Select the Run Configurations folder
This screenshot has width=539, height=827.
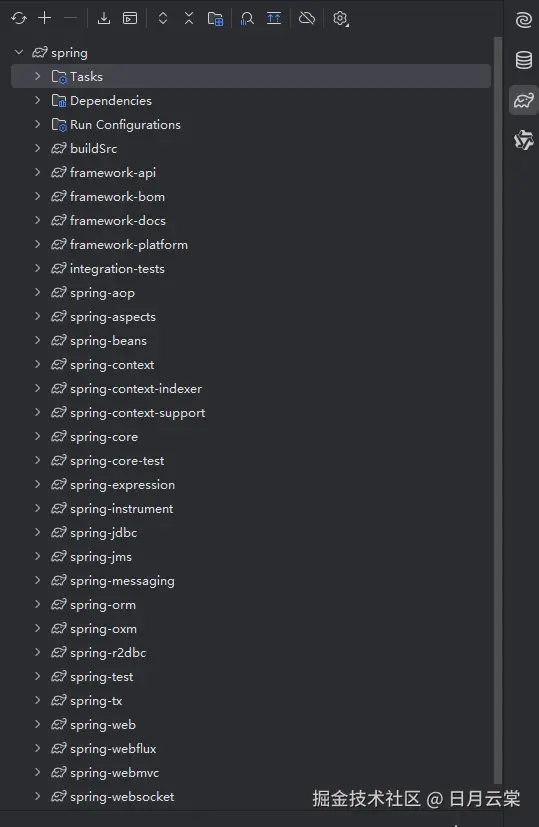point(117,124)
